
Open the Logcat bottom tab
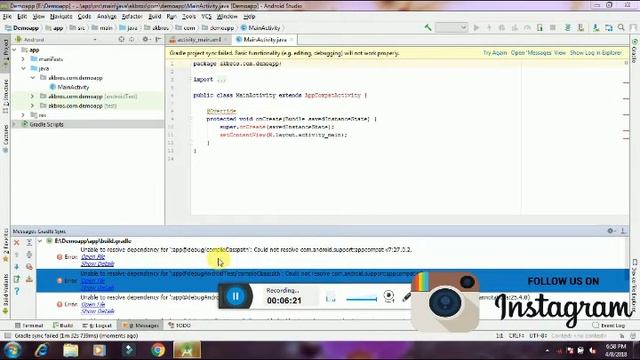point(97,325)
